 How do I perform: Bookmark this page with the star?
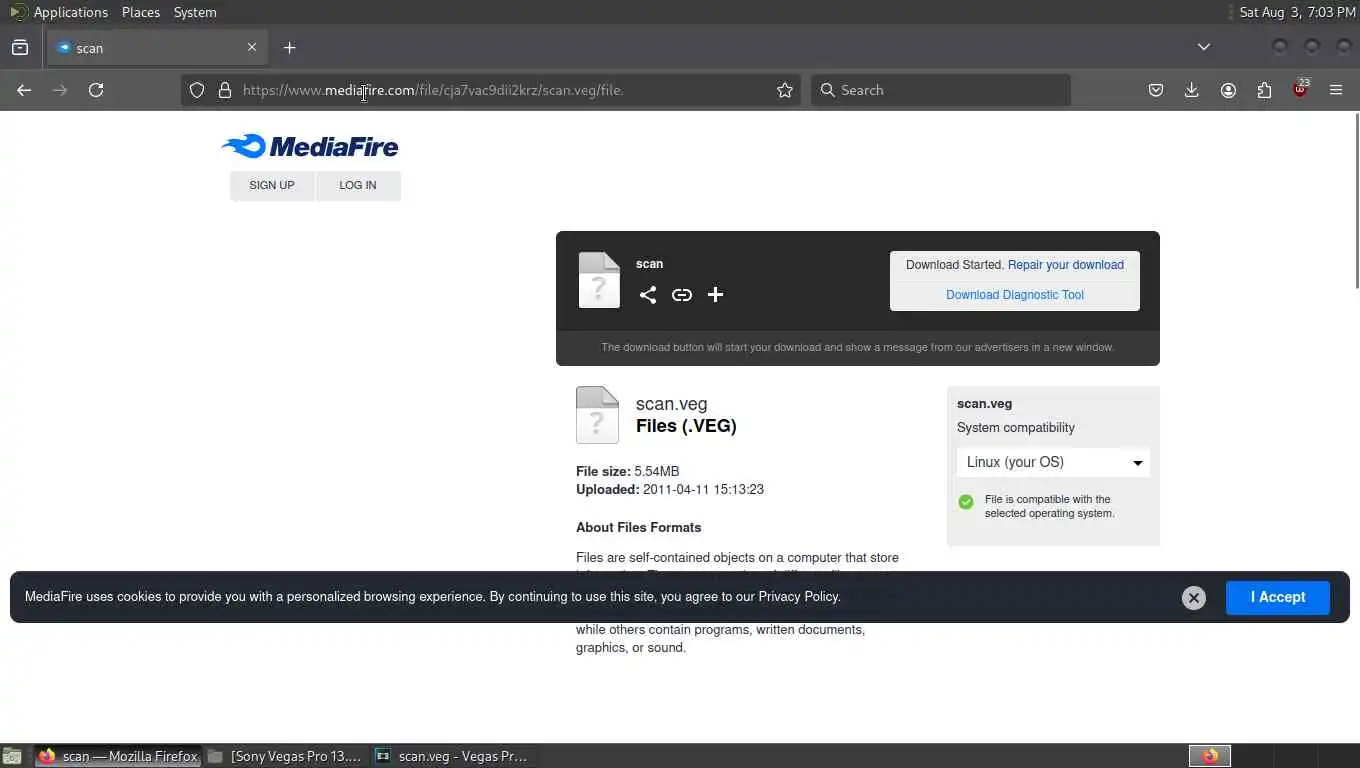(785, 90)
